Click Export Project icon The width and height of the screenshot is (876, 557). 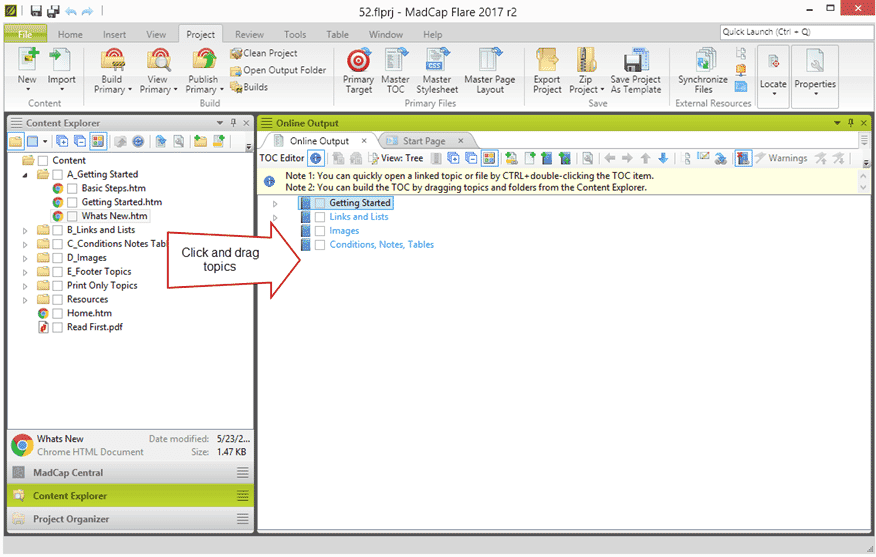pyautogui.click(x=547, y=60)
